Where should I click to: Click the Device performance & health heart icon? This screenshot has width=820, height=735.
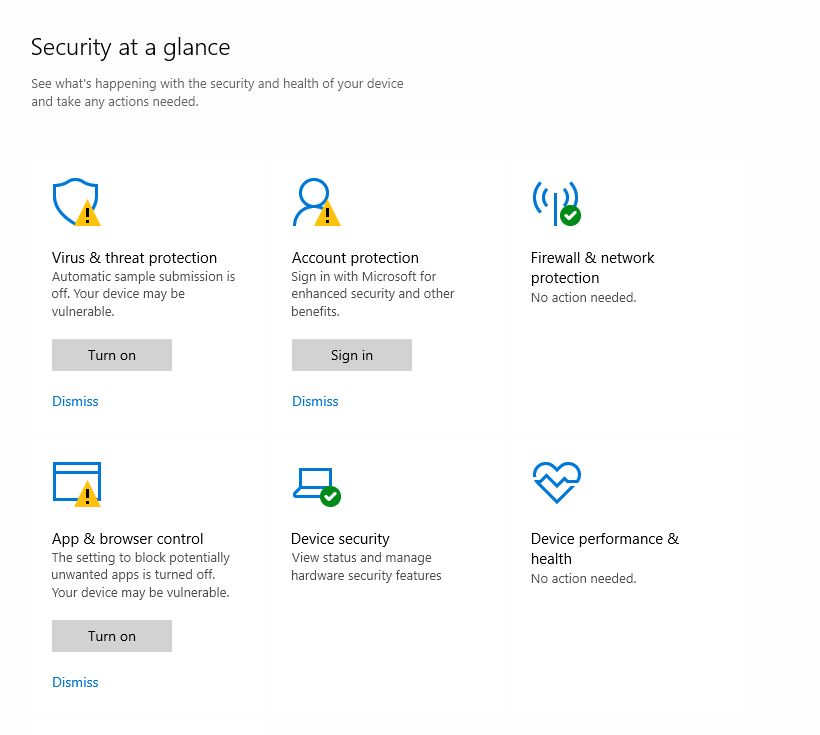coord(556,482)
